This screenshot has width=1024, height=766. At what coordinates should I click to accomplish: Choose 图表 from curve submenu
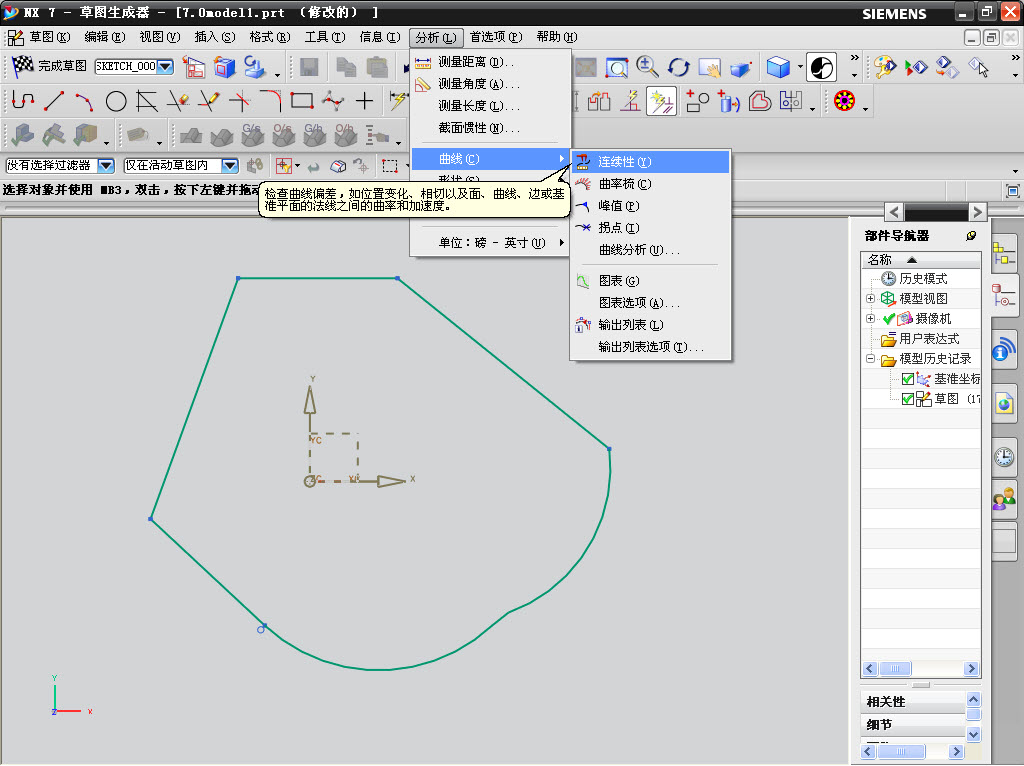click(650, 281)
